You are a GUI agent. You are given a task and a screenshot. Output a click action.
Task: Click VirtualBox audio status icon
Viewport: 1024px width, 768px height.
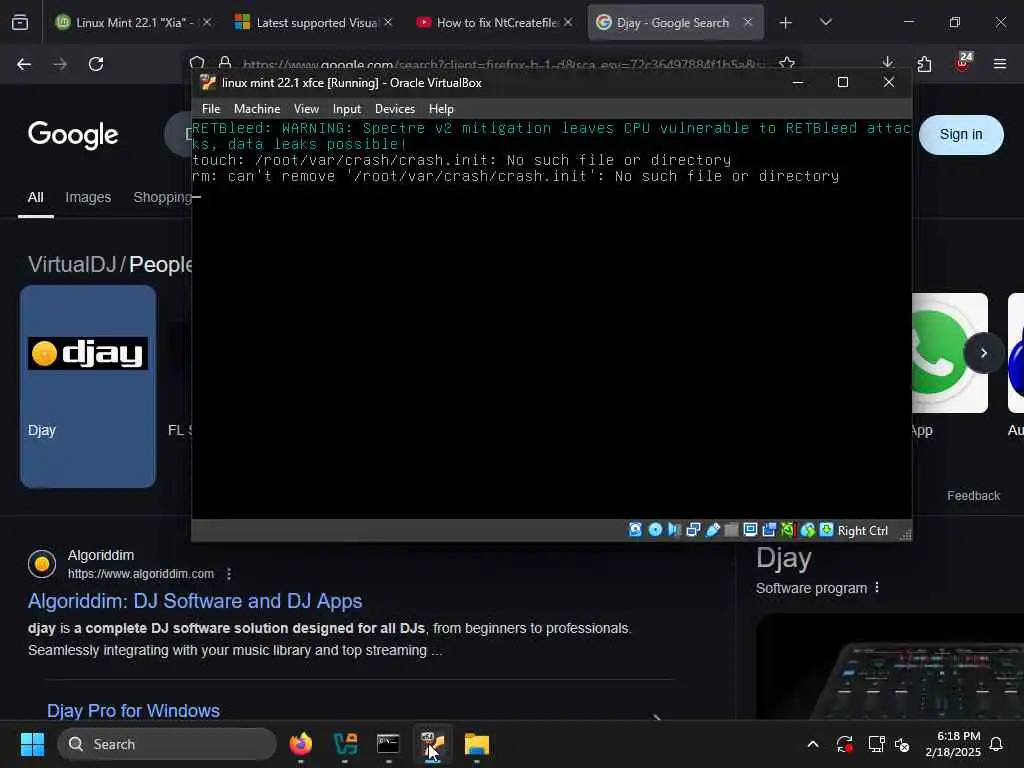click(675, 530)
